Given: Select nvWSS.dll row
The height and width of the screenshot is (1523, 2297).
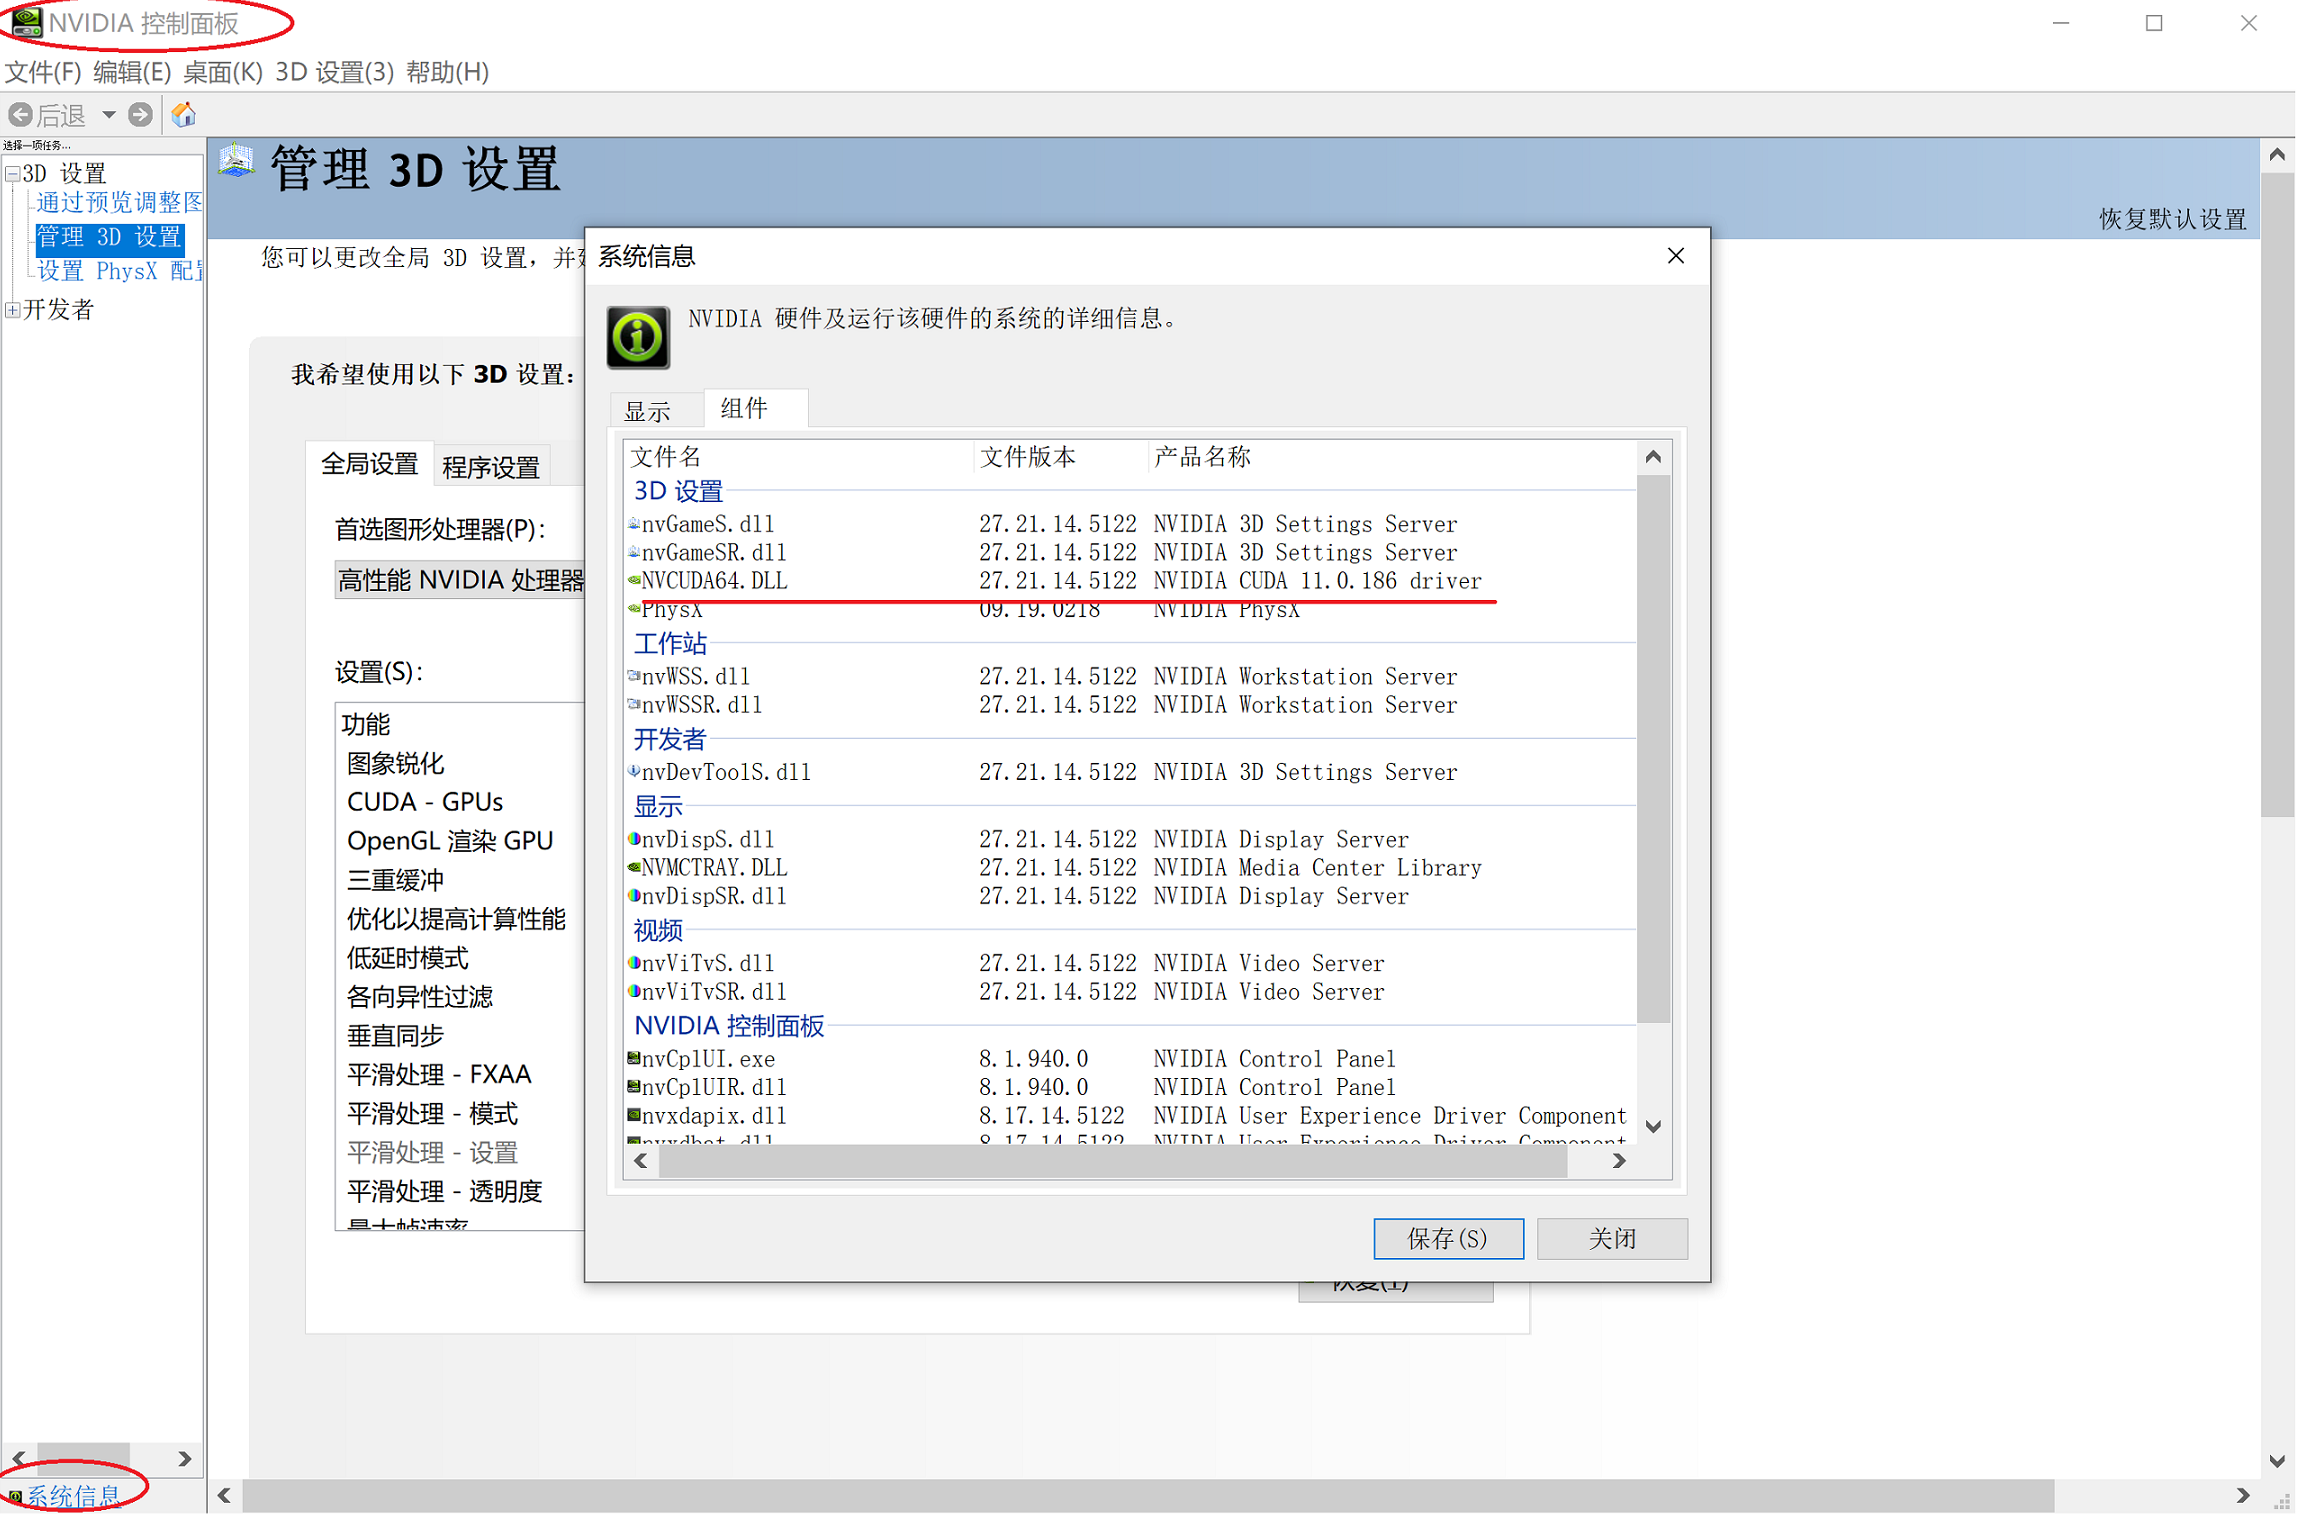Looking at the screenshot, I should 1130,677.
